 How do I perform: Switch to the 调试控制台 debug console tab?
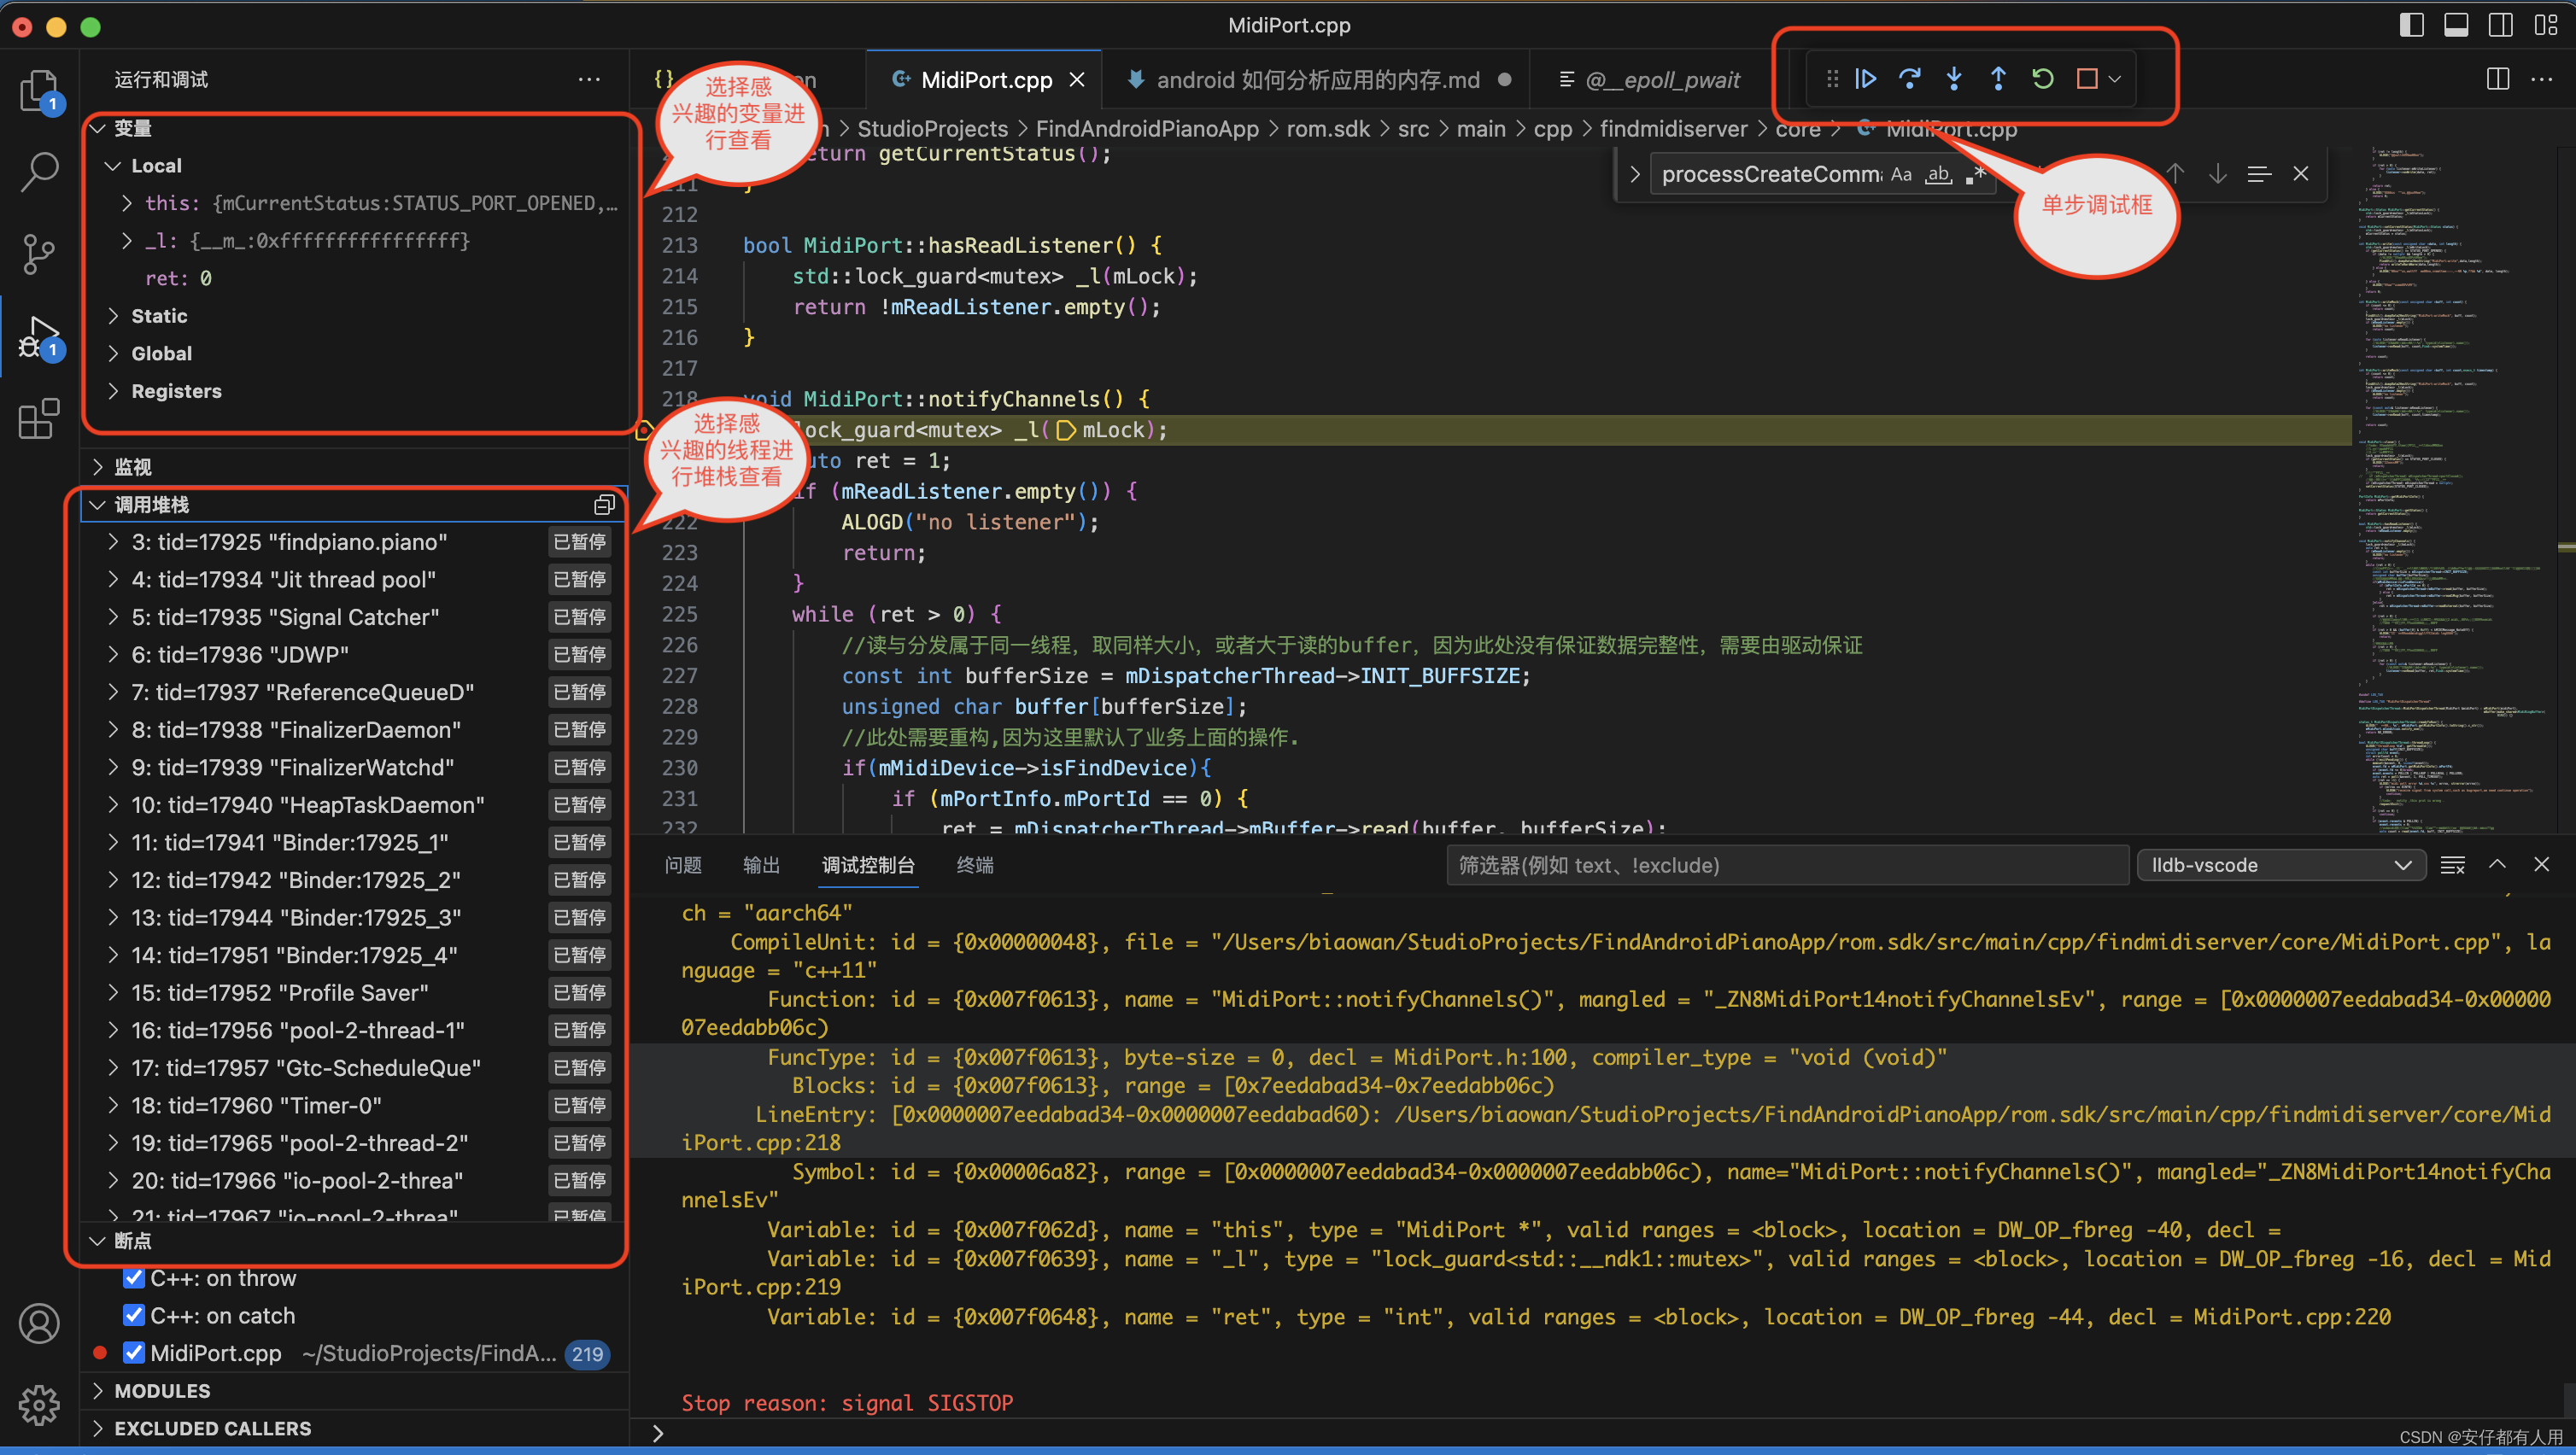pyautogui.click(x=868, y=865)
